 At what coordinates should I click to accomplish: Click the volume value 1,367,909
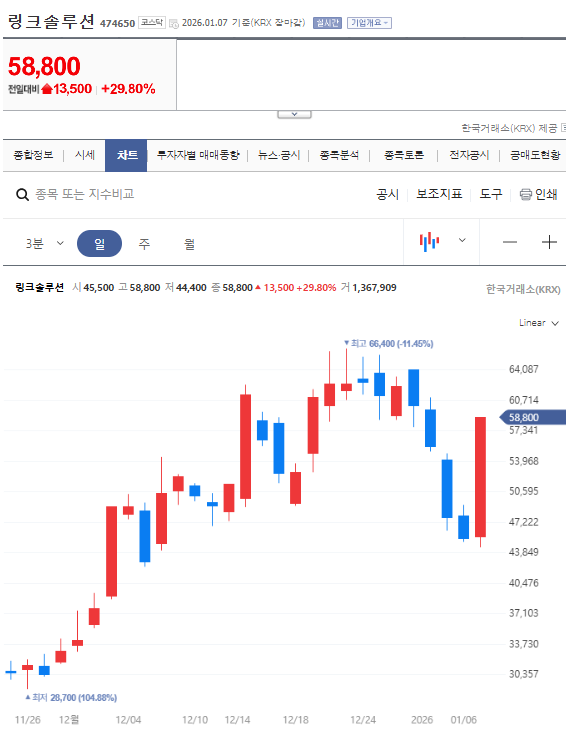[x=374, y=288]
